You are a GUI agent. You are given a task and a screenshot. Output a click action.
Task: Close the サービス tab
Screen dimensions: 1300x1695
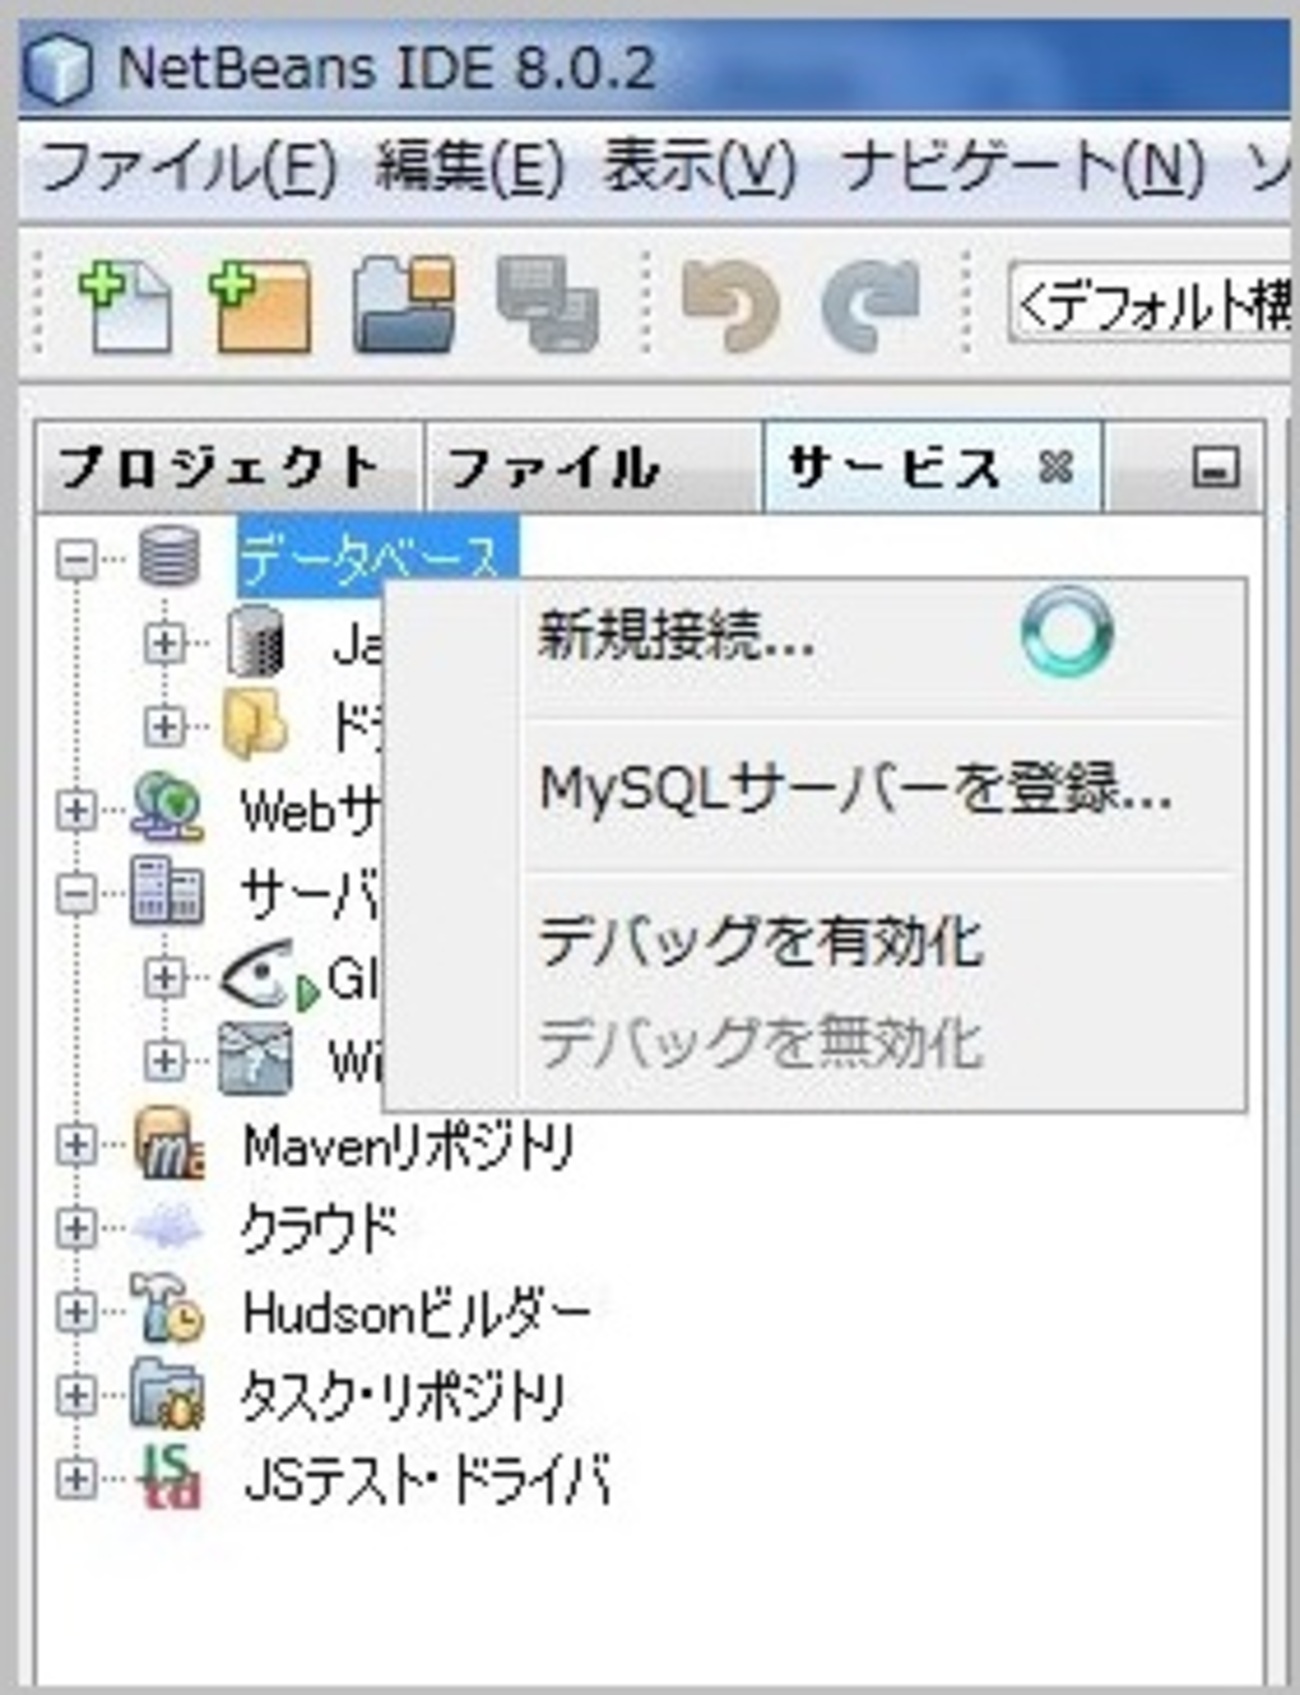click(x=1055, y=466)
